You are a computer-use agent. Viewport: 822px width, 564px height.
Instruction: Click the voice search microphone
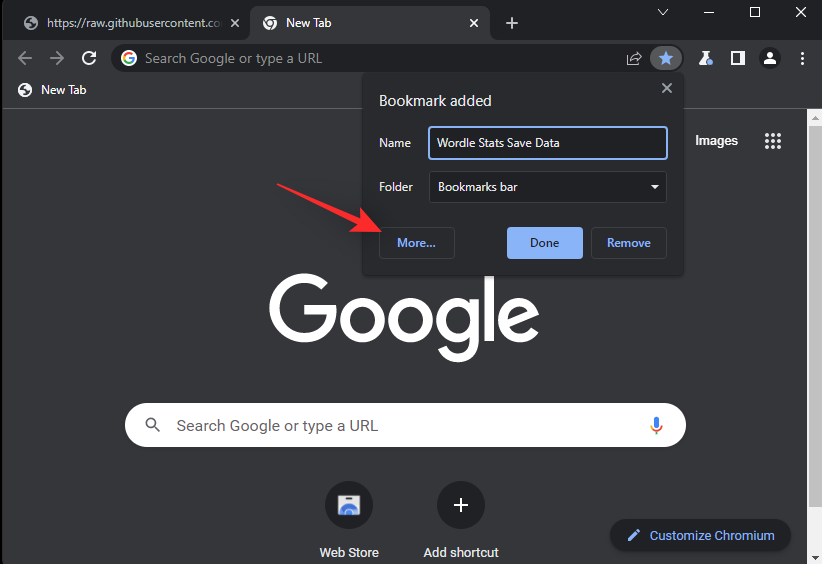656,425
